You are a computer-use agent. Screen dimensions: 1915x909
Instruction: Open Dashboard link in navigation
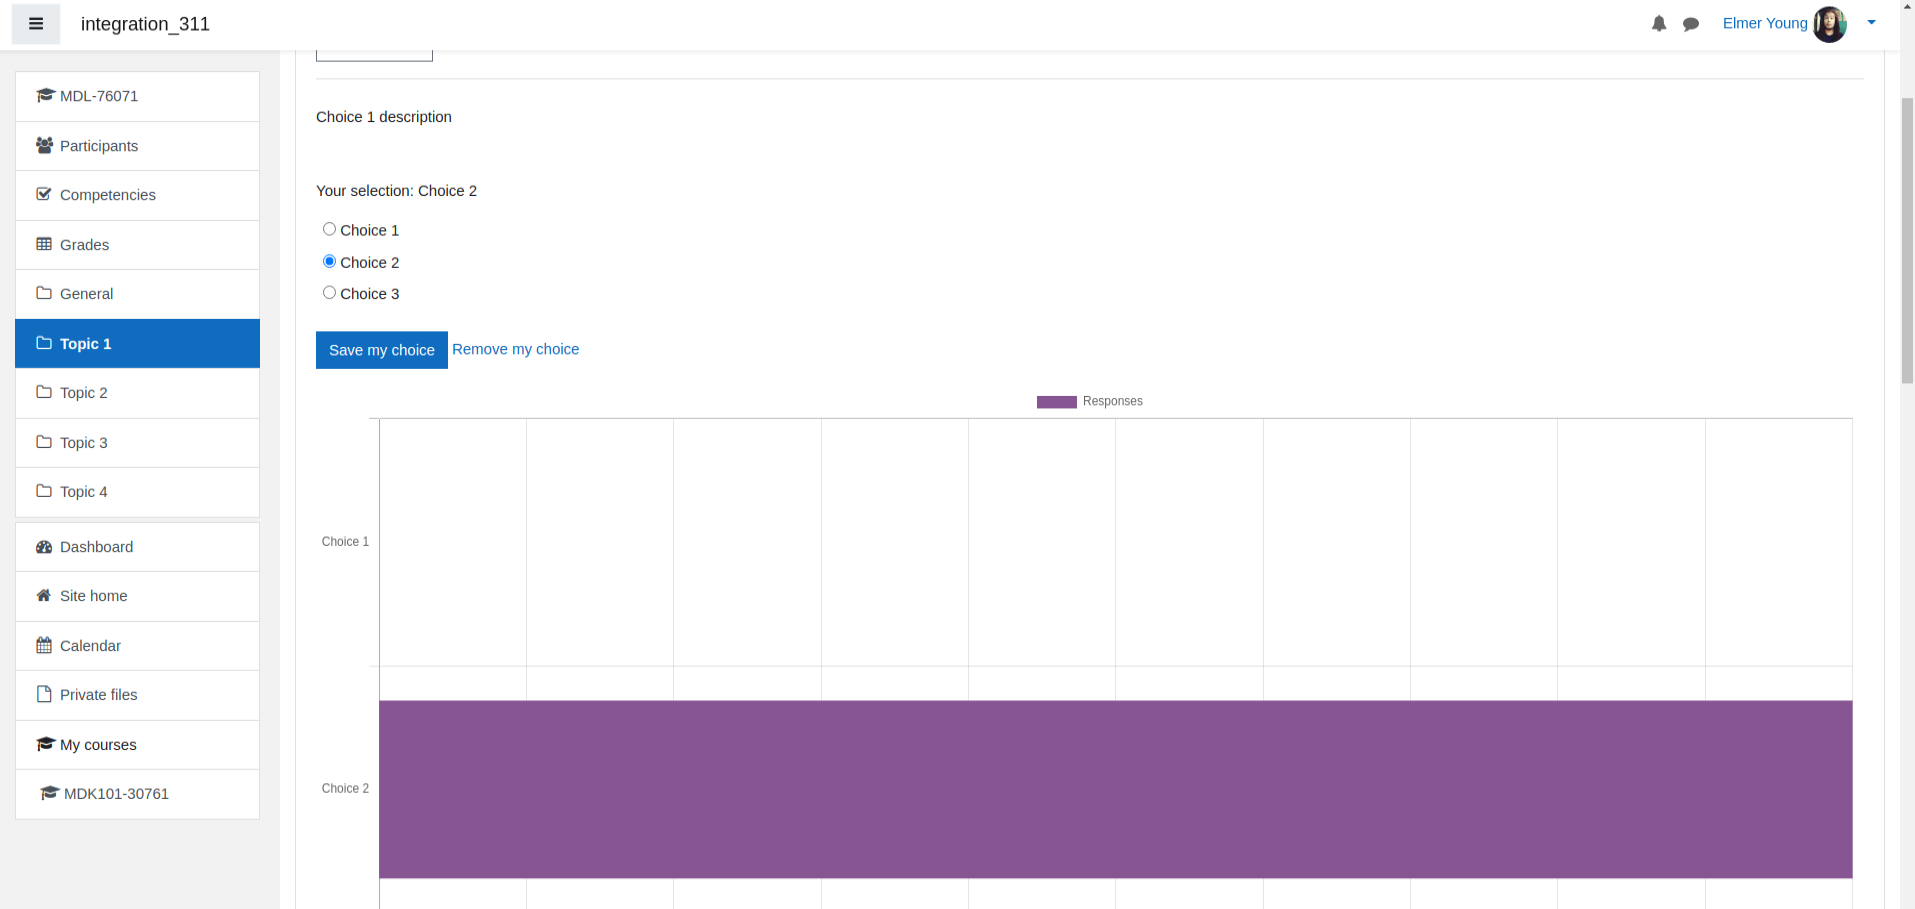[x=137, y=547]
